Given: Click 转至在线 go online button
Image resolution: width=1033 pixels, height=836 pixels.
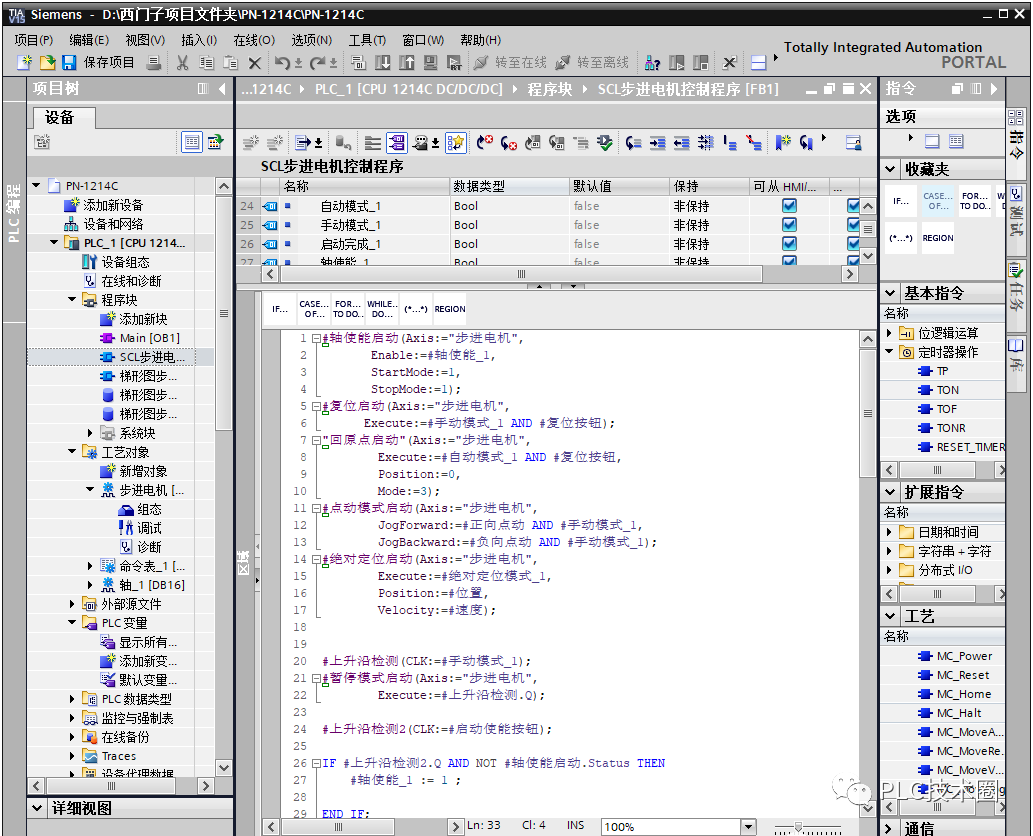Looking at the screenshot, I should click(511, 63).
